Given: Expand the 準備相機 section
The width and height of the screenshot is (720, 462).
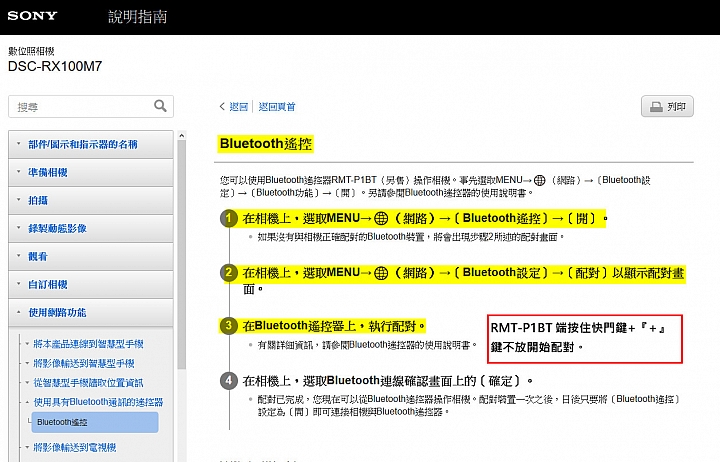Looking at the screenshot, I should (x=90, y=172).
